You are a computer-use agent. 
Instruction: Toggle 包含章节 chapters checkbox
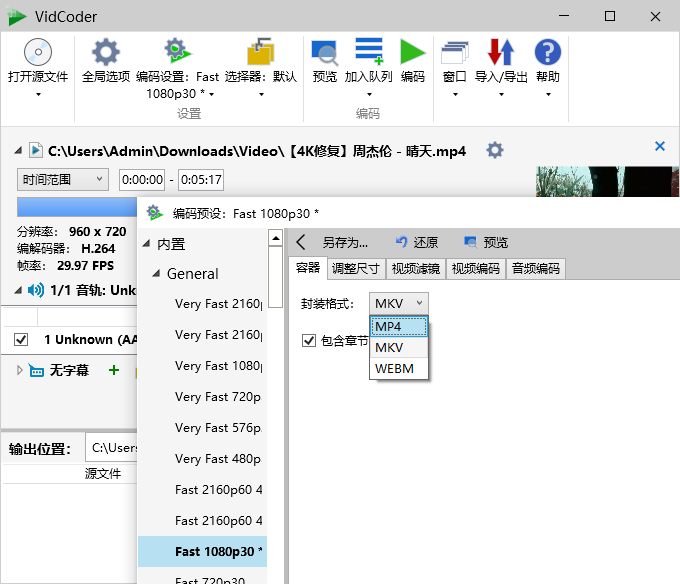(x=309, y=340)
